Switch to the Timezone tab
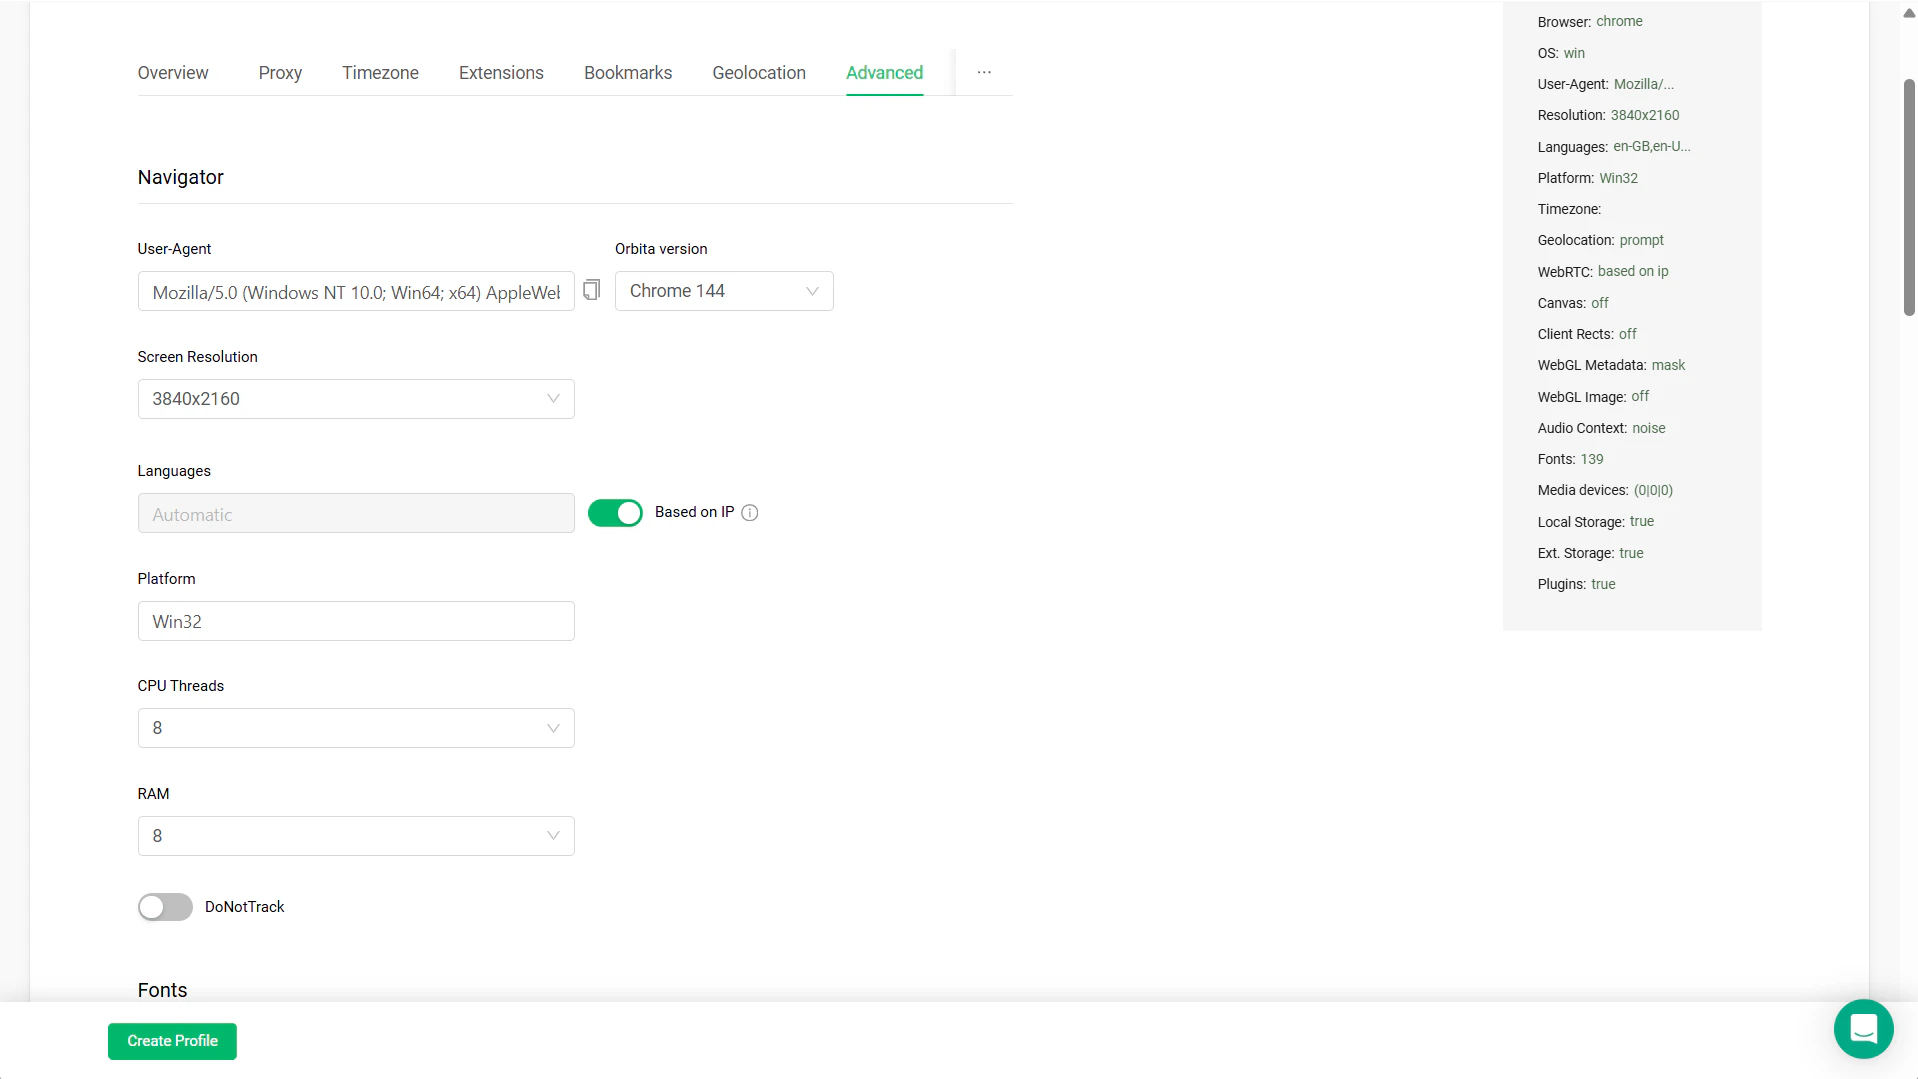Viewport: 1918px width, 1079px height. coord(380,72)
